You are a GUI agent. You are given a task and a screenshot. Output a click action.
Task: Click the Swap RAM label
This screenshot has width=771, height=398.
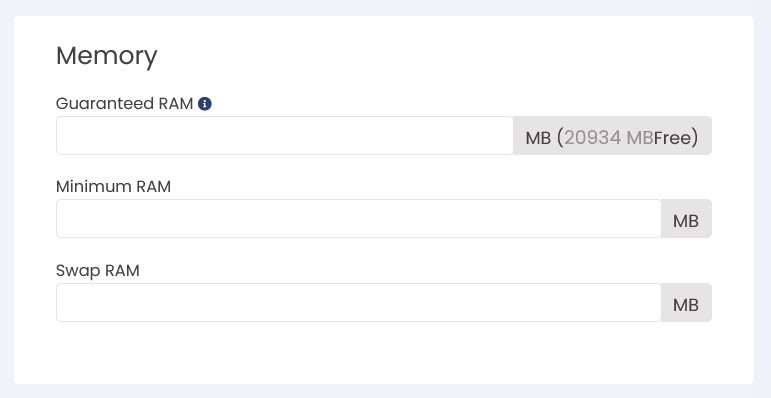click(x=98, y=271)
